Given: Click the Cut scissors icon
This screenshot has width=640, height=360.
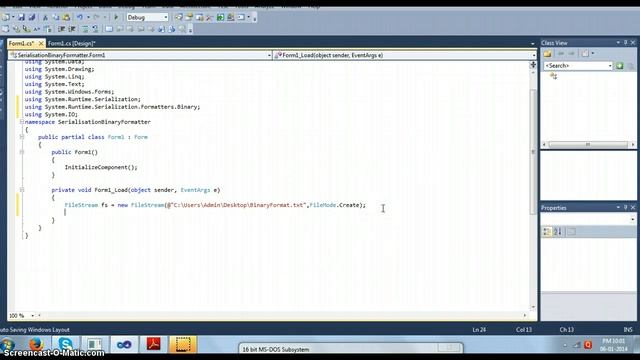Looking at the screenshot, I should coord(45,18).
